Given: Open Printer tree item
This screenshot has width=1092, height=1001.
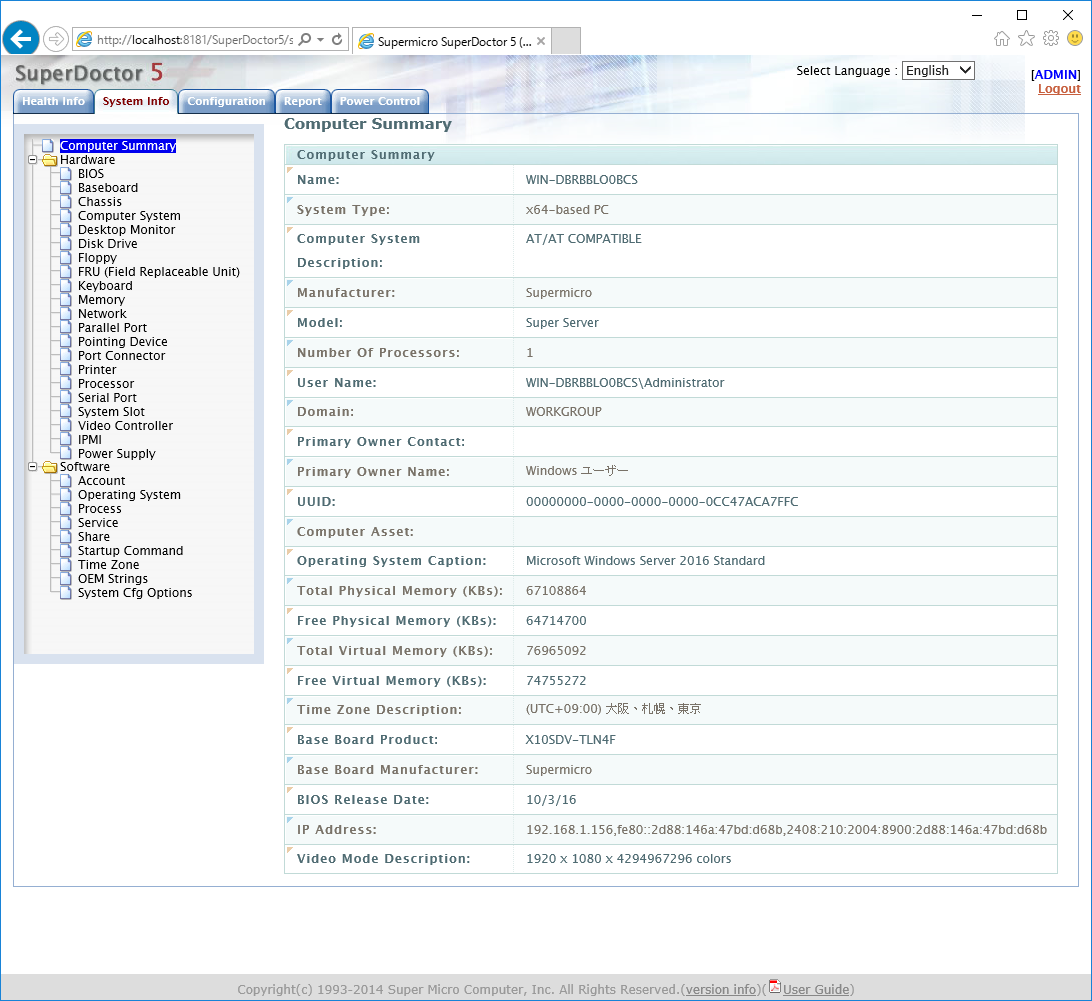Looking at the screenshot, I should [97, 369].
